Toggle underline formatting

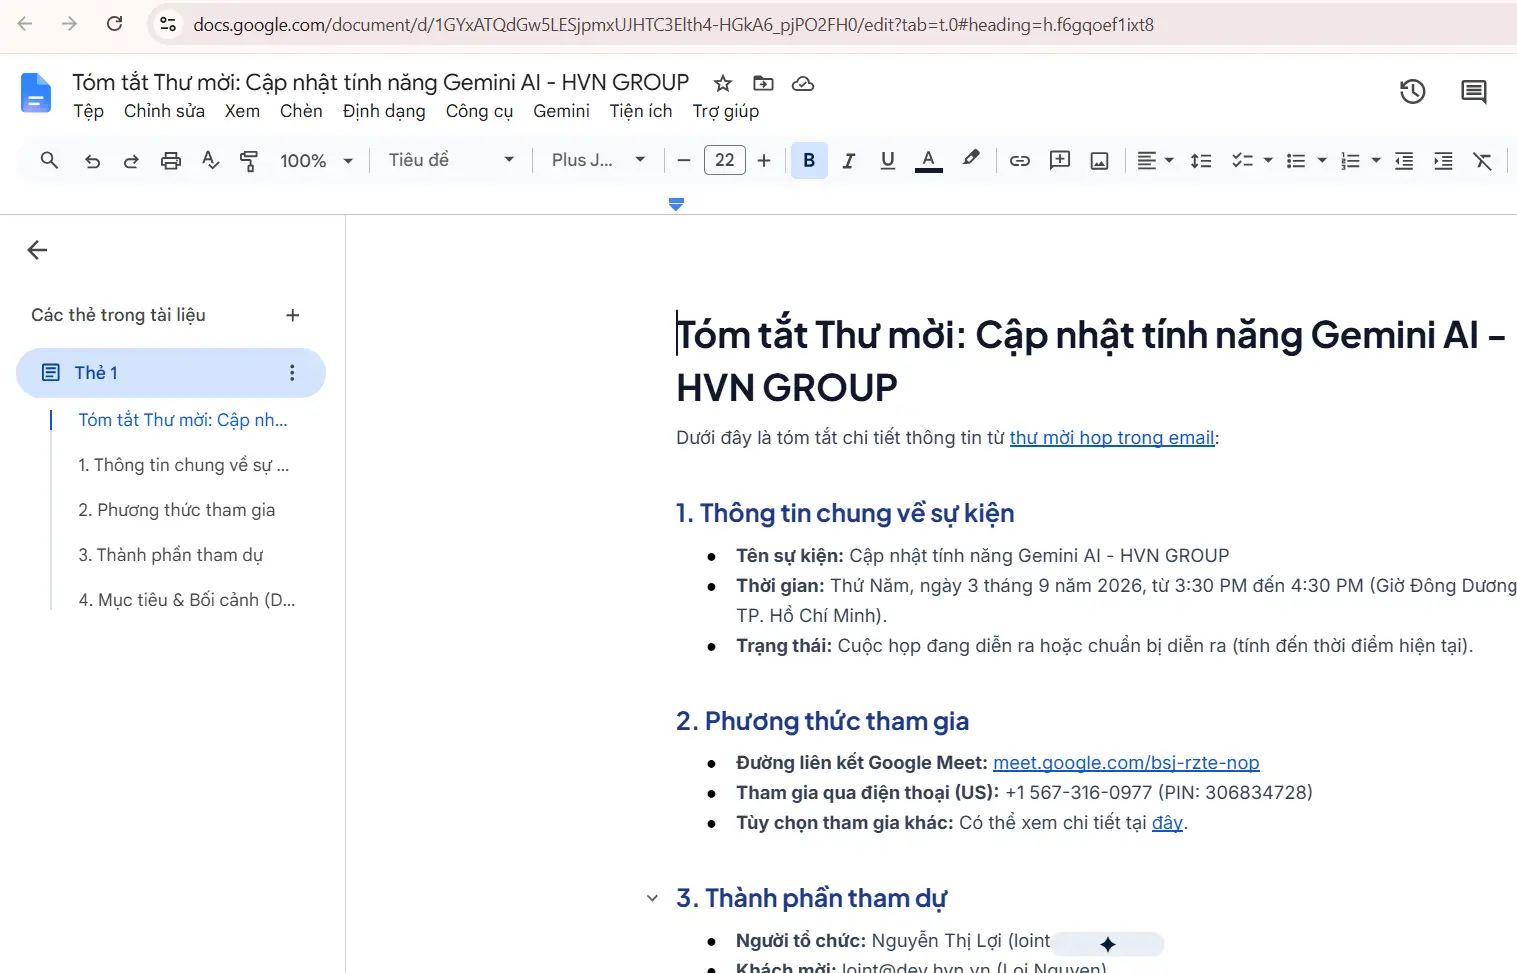[887, 161]
